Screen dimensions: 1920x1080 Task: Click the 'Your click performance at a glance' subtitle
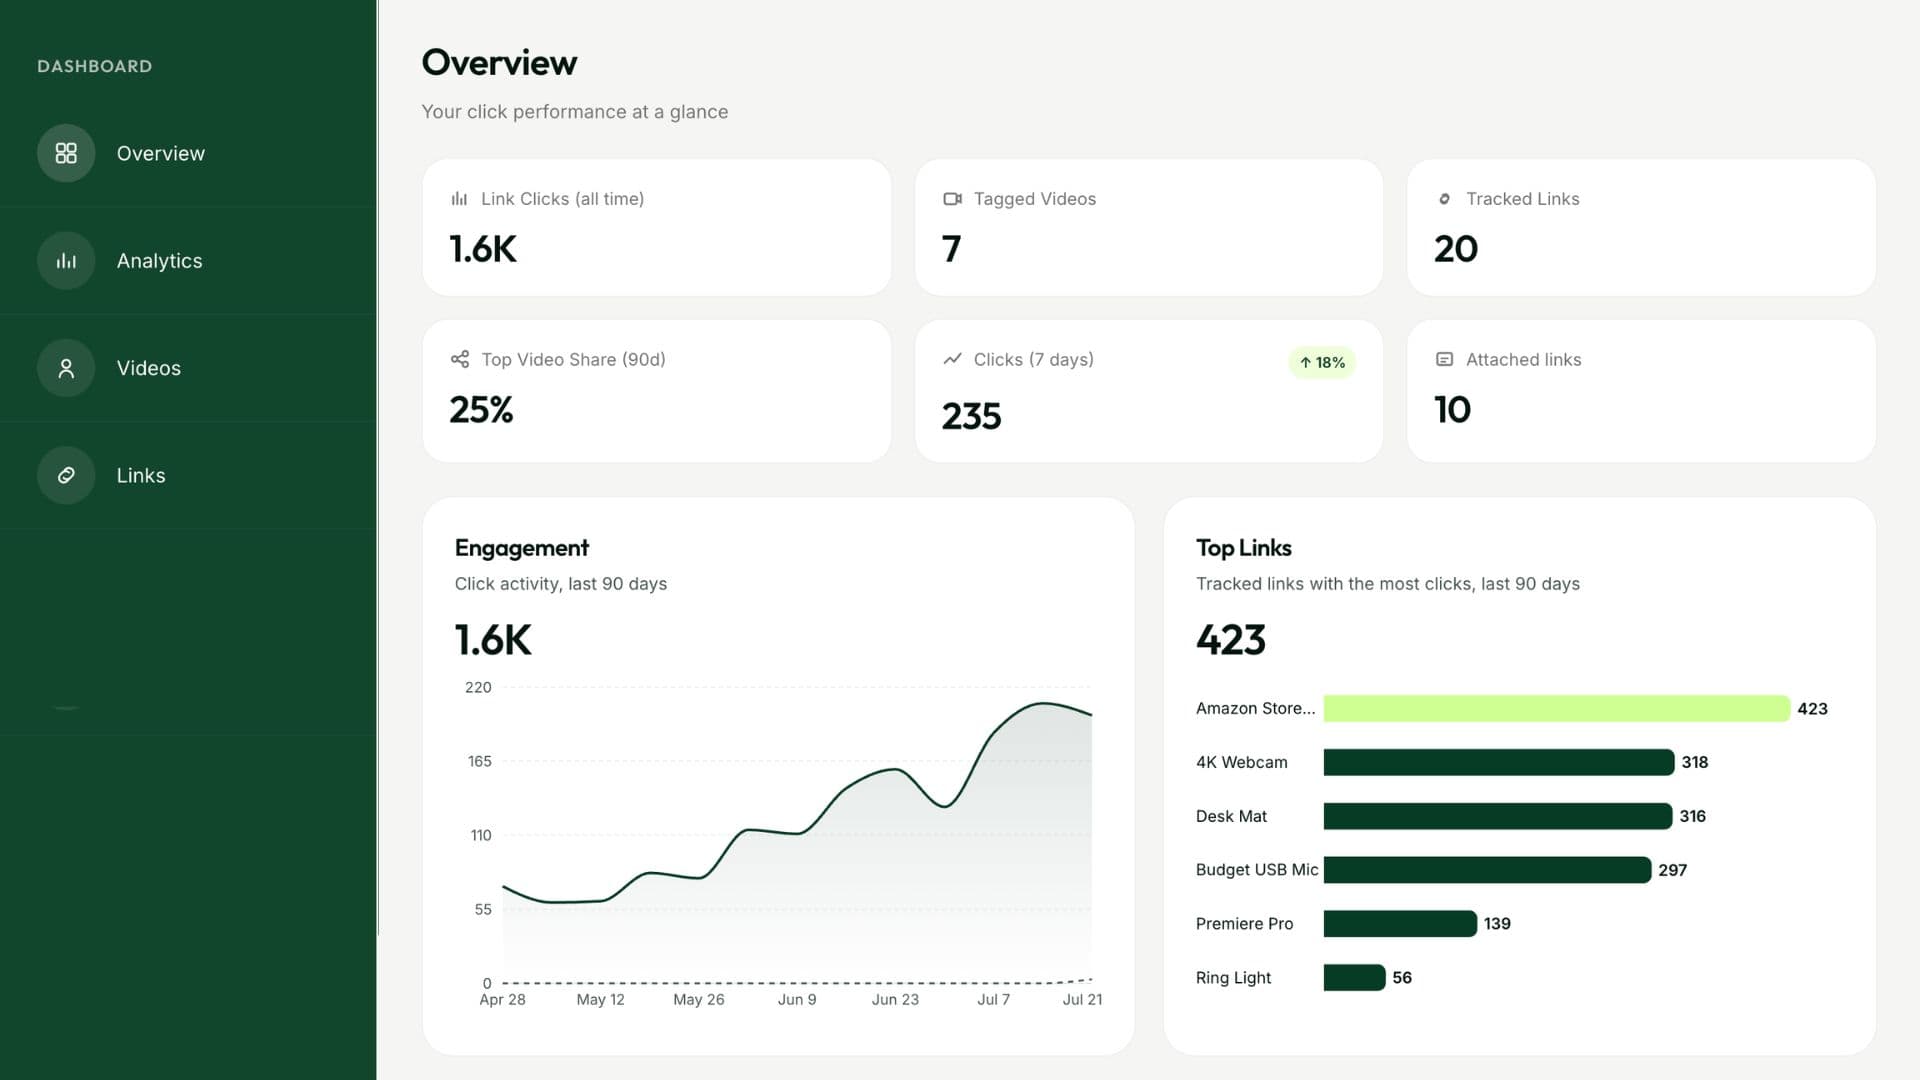(x=574, y=112)
